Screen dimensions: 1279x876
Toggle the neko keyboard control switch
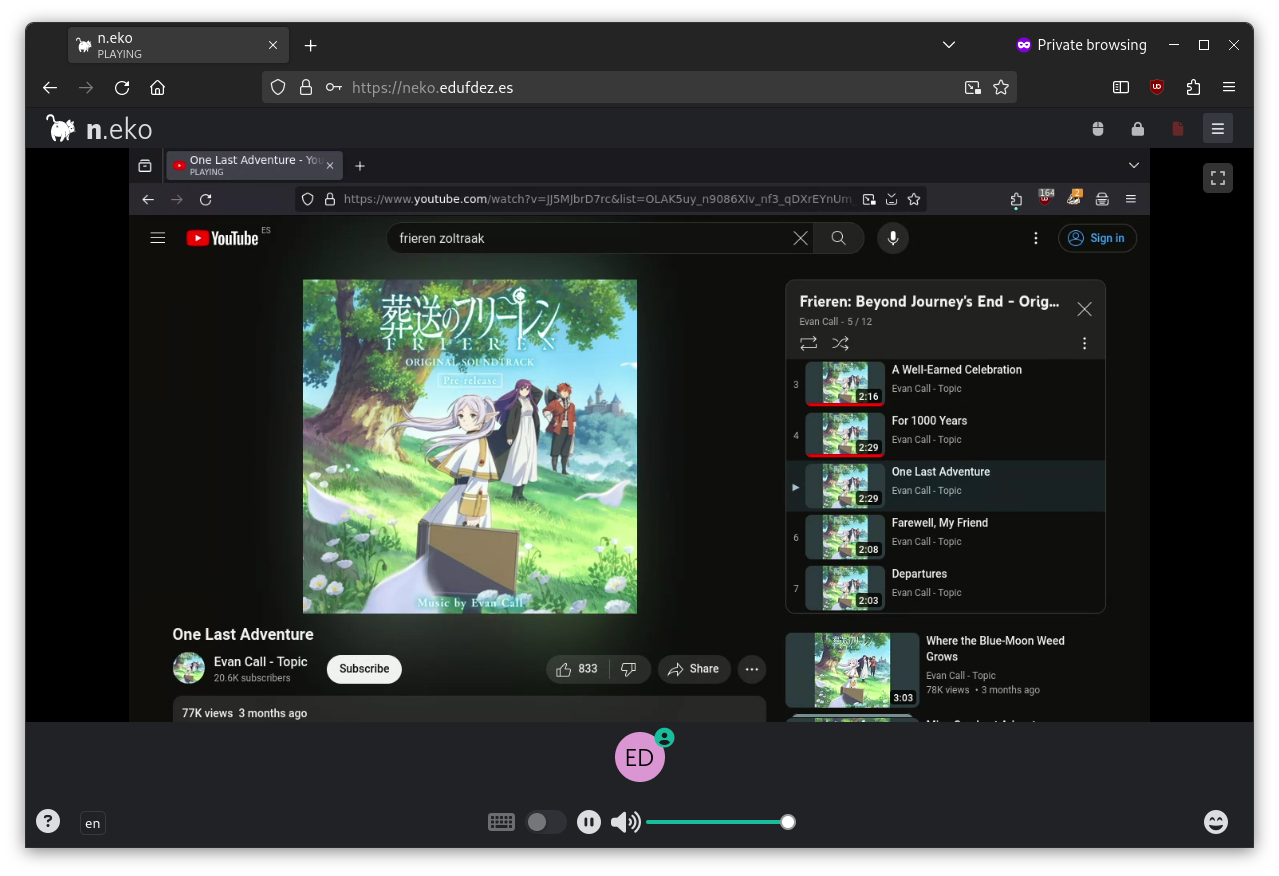click(x=546, y=822)
